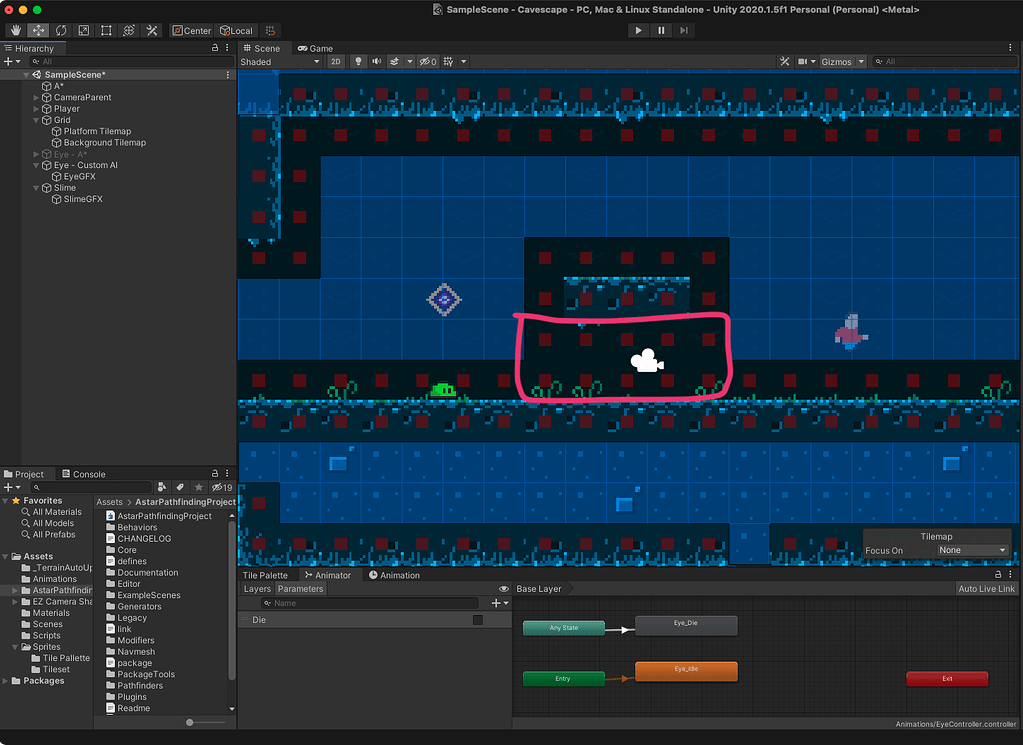Toggle the scene visibility eye icon
The image size is (1023, 745).
[x=427, y=61]
